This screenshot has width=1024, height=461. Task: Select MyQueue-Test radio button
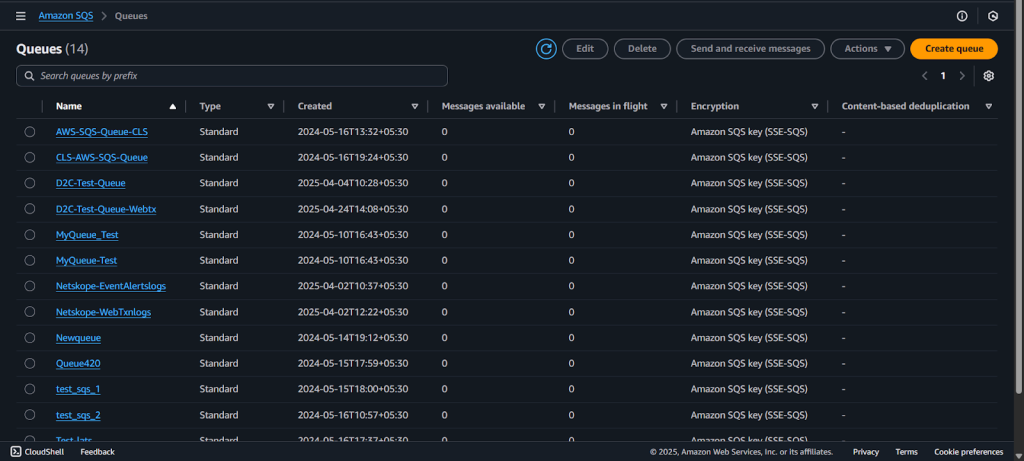[30, 261]
